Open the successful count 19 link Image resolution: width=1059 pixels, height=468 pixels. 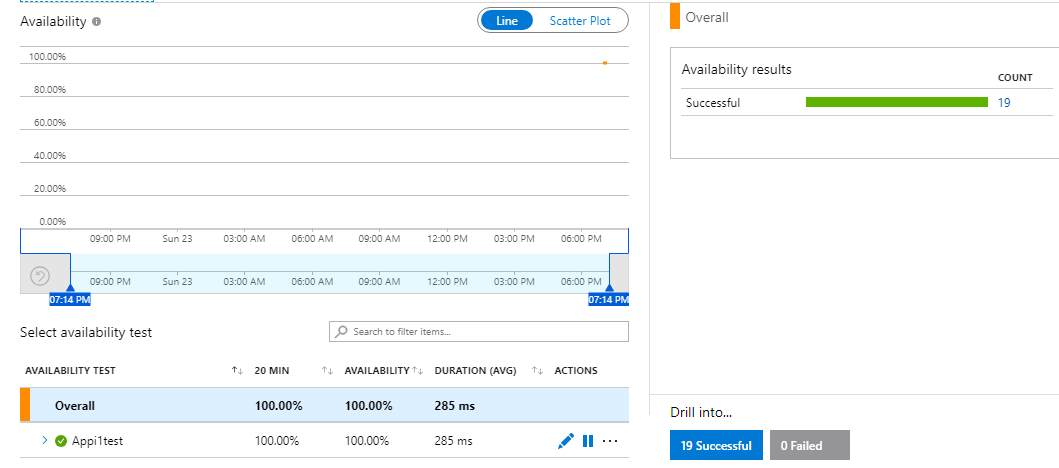(1004, 102)
